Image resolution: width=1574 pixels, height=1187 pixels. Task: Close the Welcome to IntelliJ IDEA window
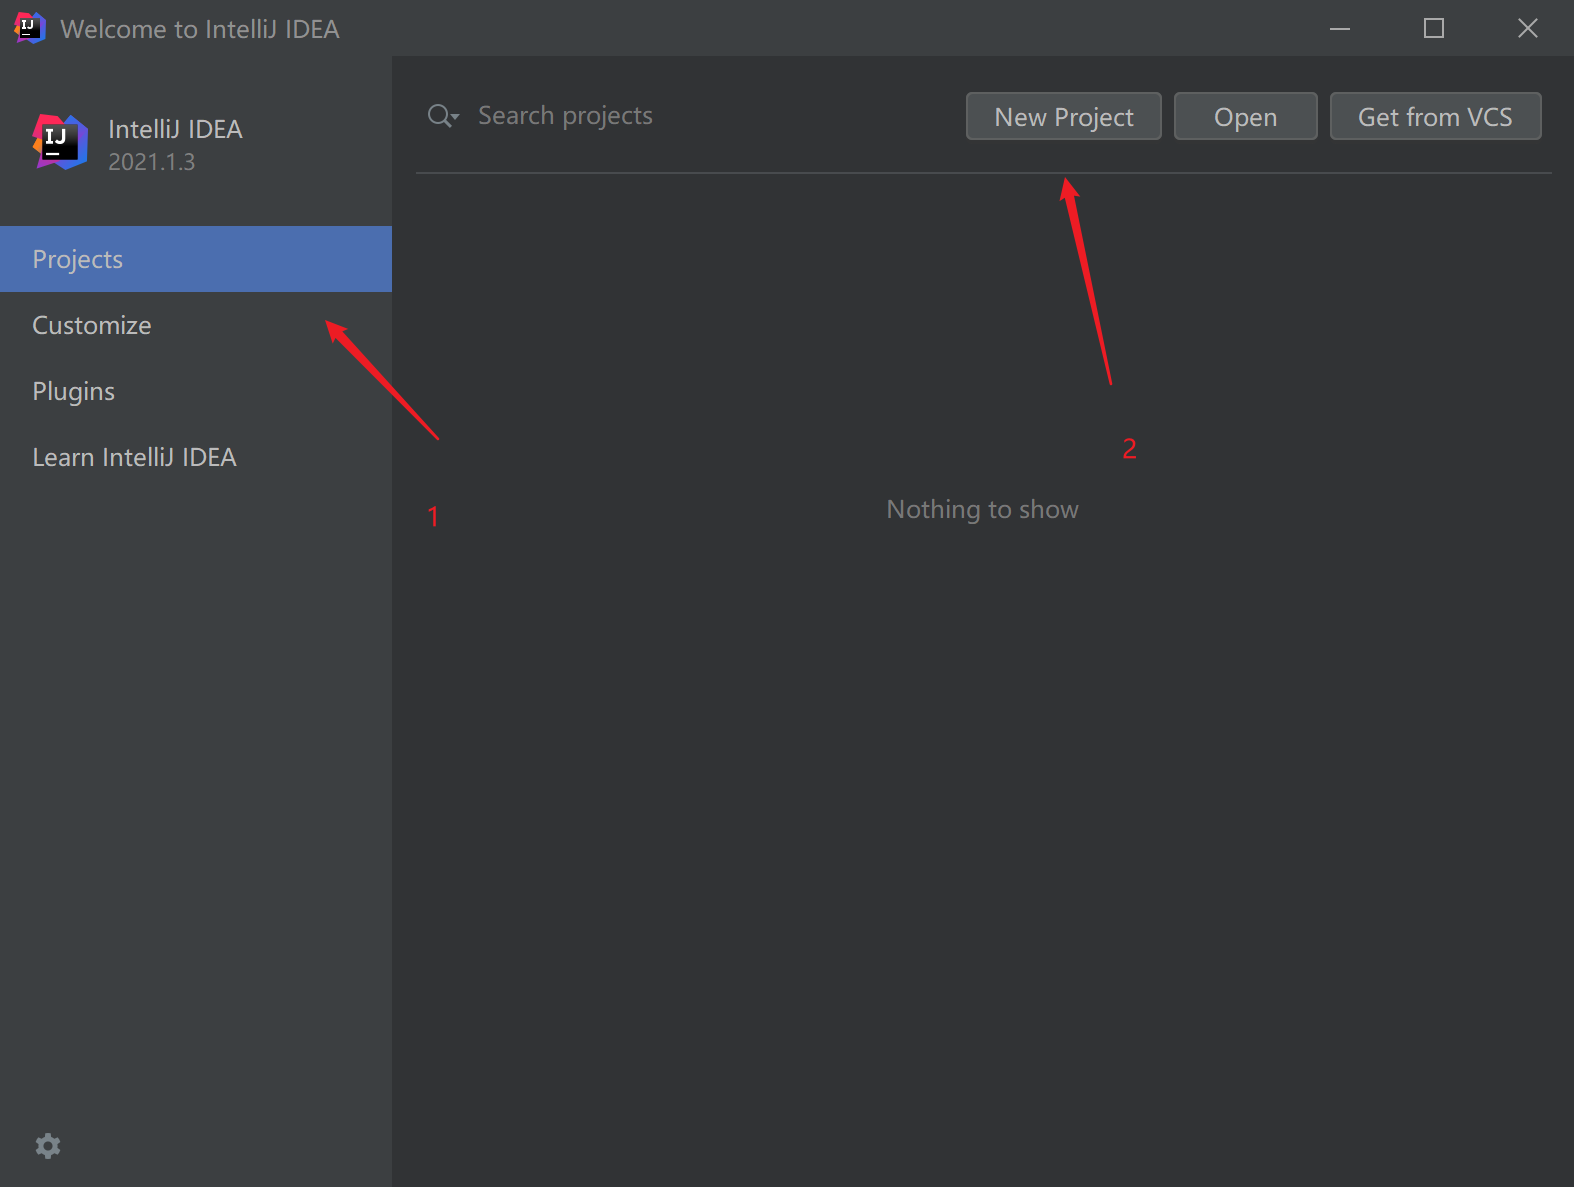[x=1527, y=28]
